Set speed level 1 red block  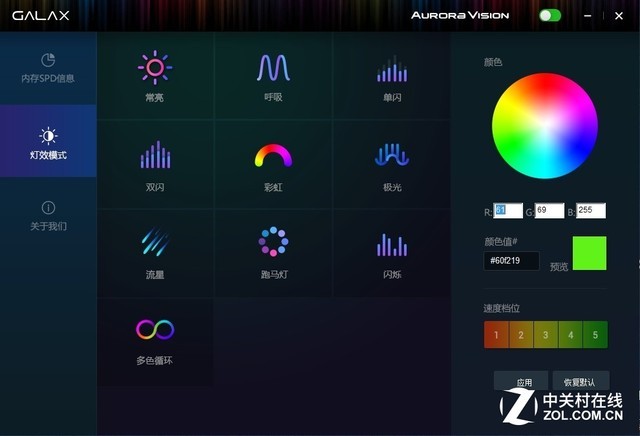click(x=496, y=334)
